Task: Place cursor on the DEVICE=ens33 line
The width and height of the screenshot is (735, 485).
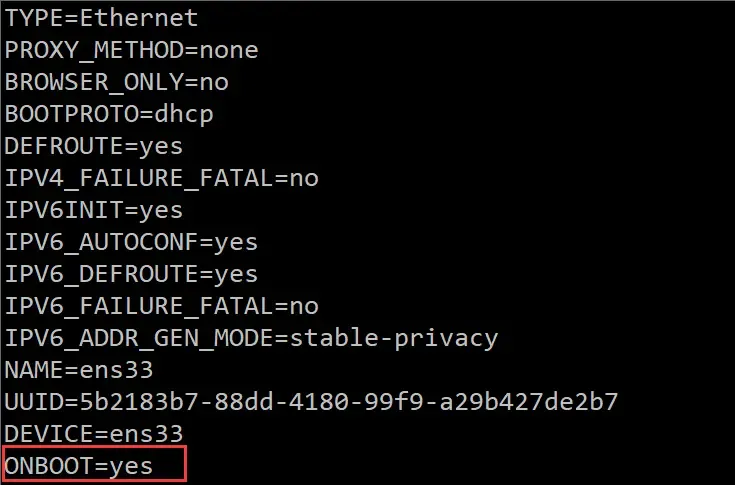Action: 94,434
